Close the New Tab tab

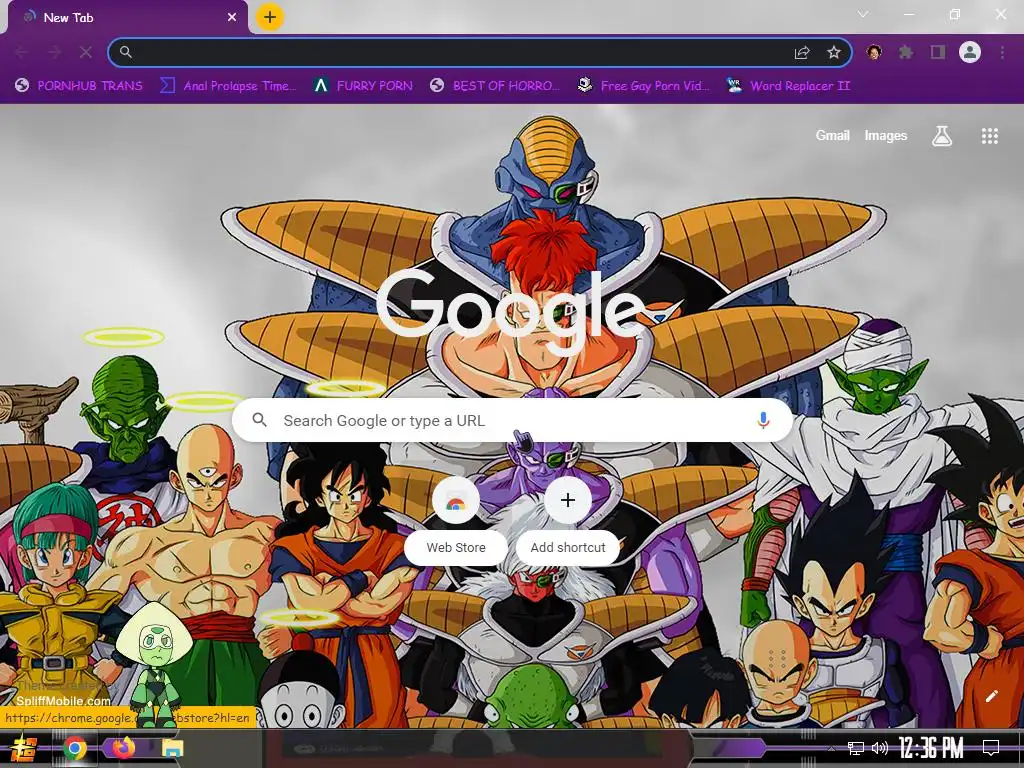(x=232, y=18)
